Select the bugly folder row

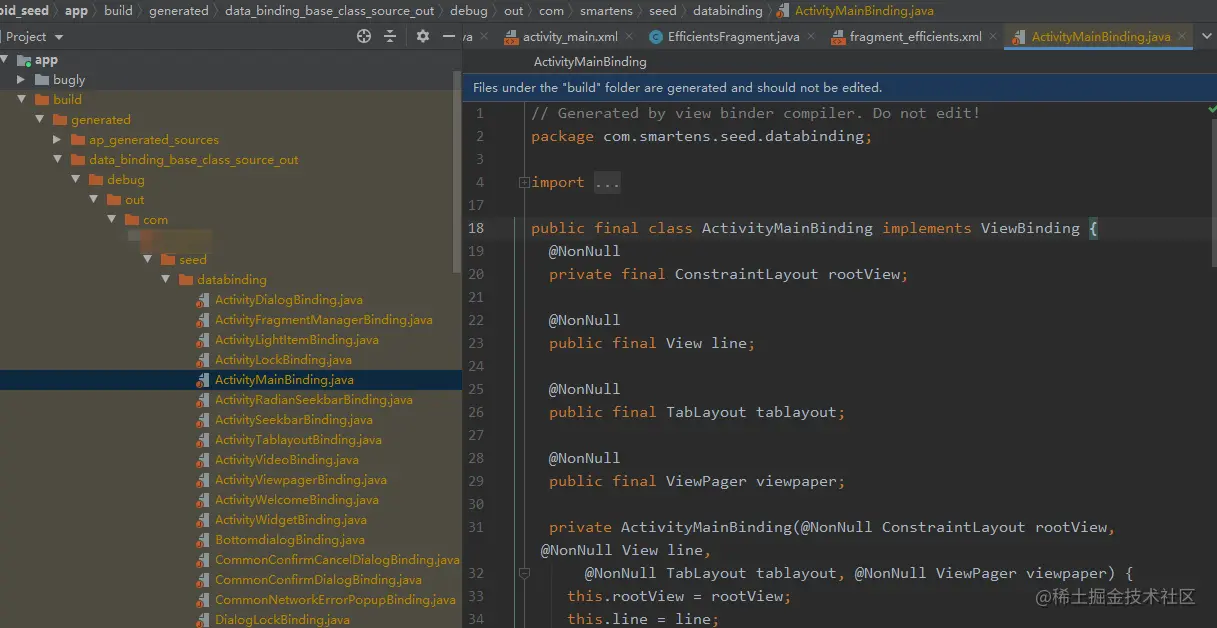(x=230, y=80)
